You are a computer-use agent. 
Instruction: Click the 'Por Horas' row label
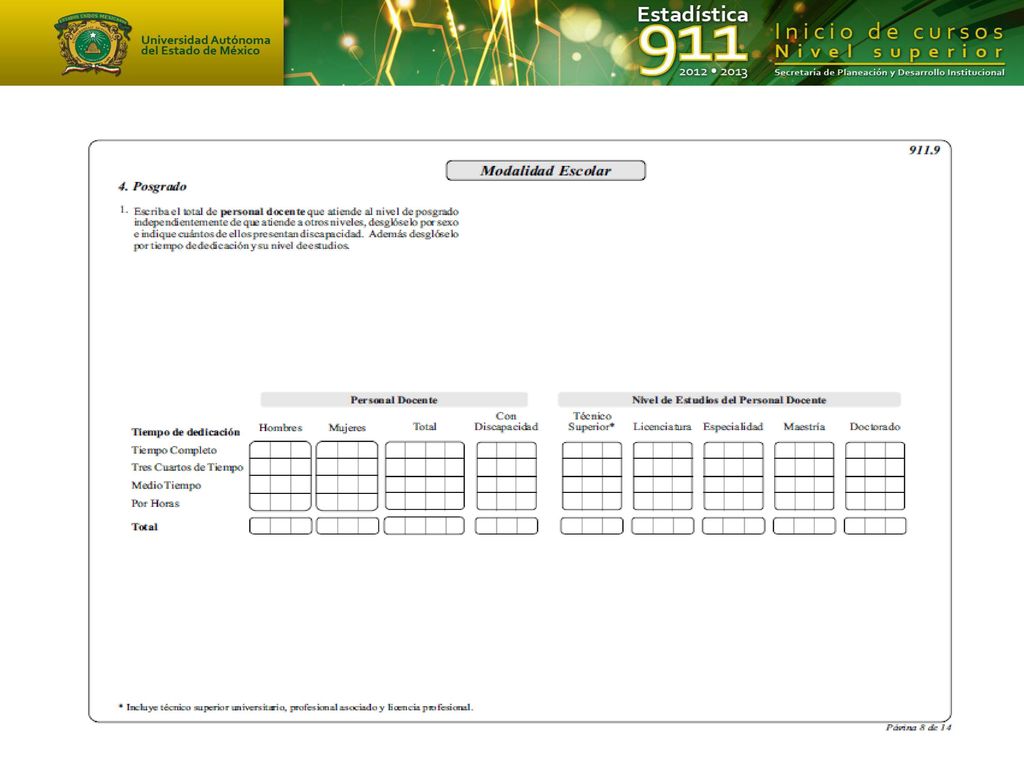tap(155, 503)
